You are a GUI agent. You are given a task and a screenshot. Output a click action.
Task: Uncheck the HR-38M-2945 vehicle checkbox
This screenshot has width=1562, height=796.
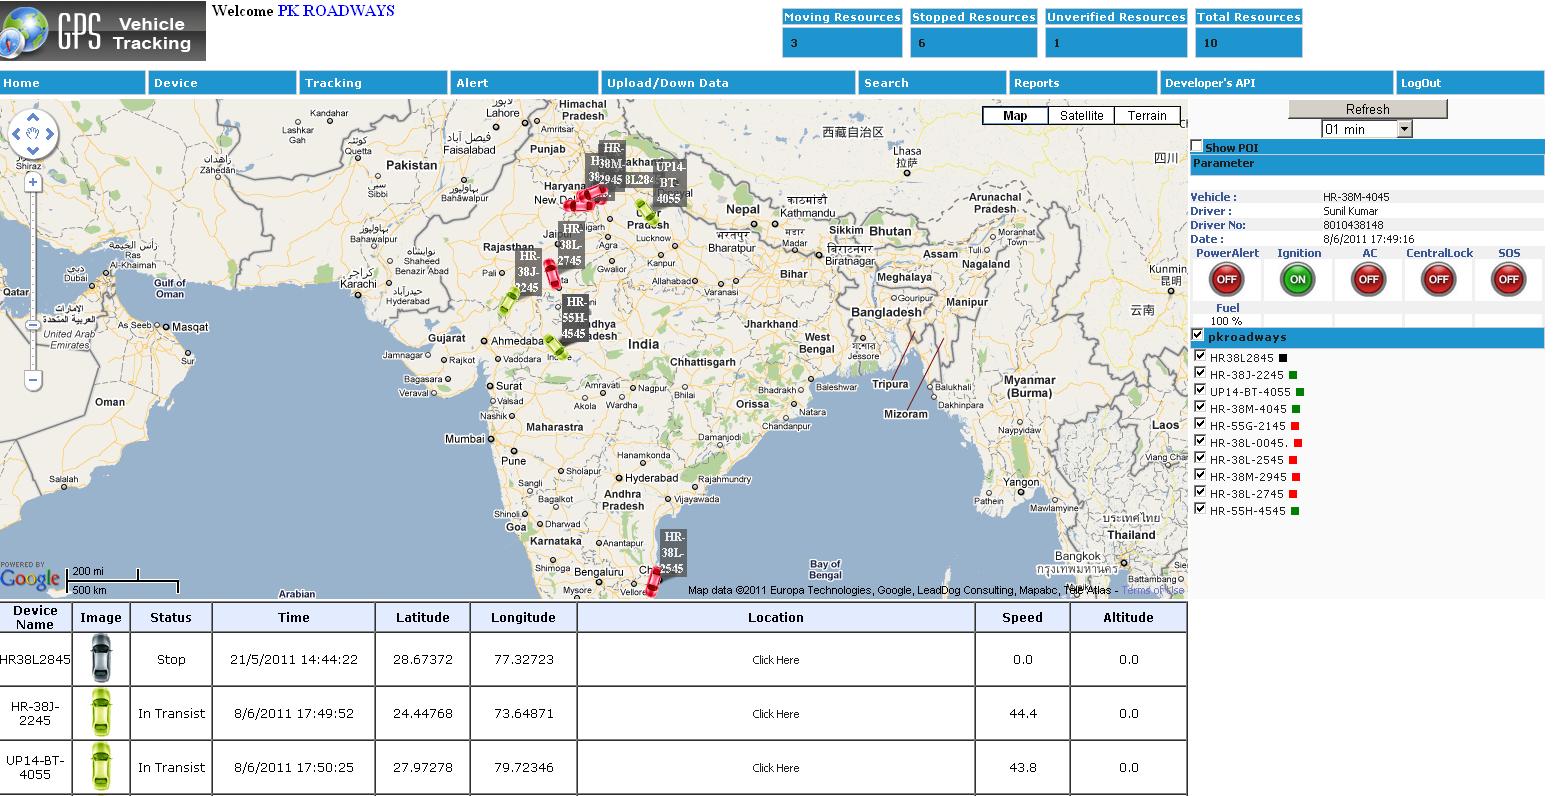pos(1200,475)
